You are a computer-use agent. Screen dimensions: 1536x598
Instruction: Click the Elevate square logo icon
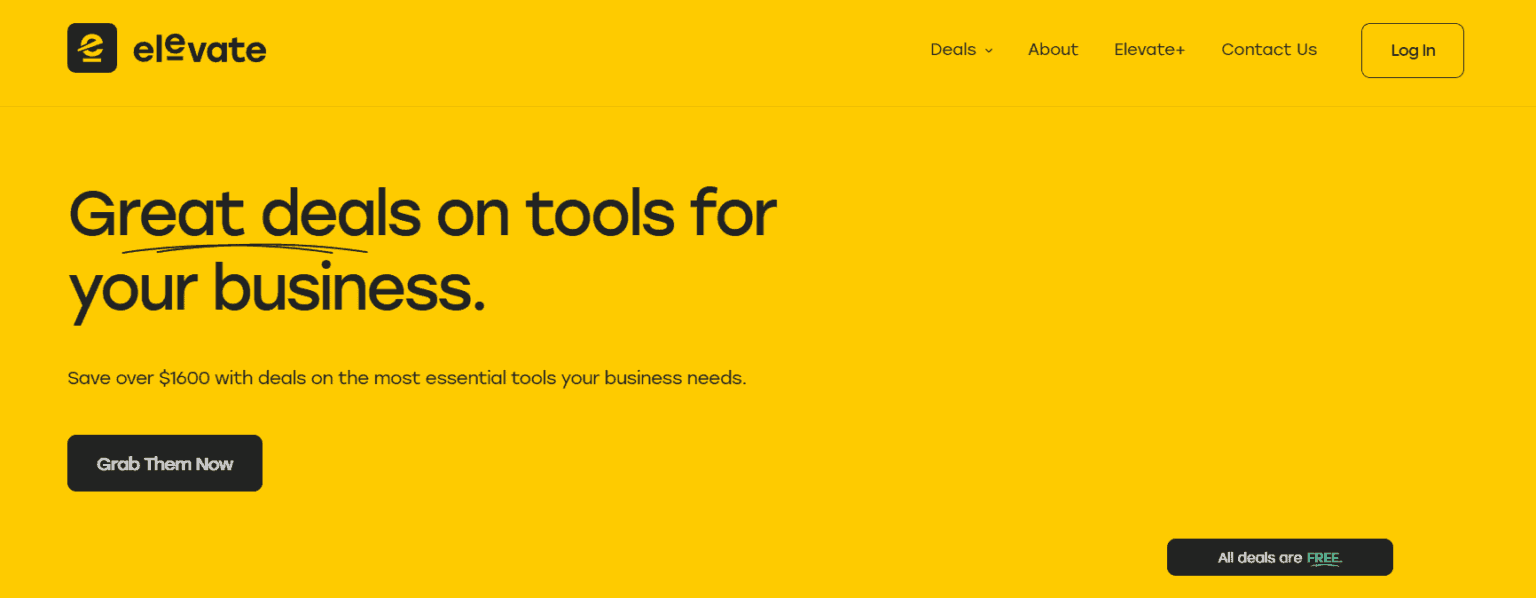point(92,48)
